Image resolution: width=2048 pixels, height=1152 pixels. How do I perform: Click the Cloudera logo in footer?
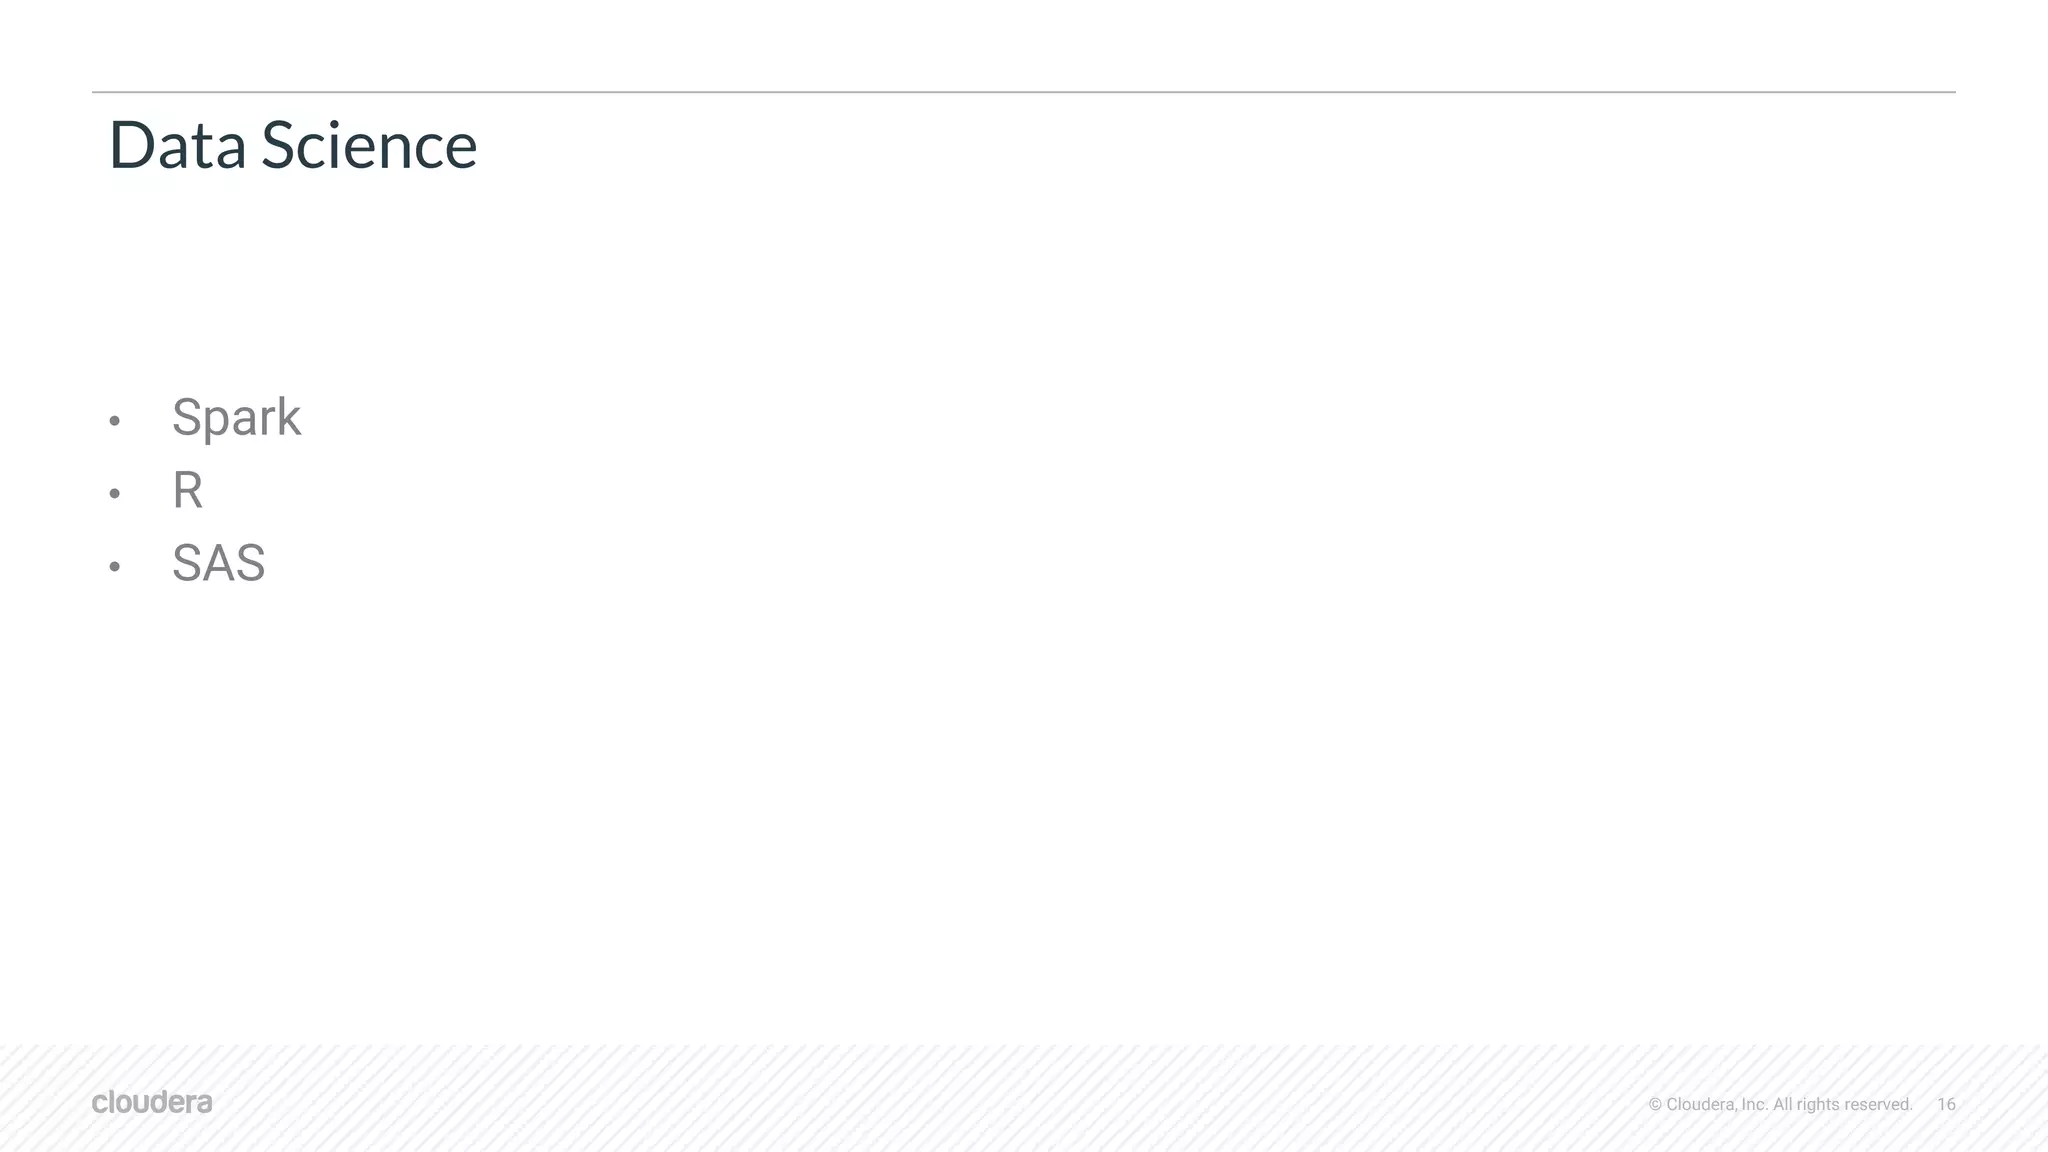[x=152, y=1102]
